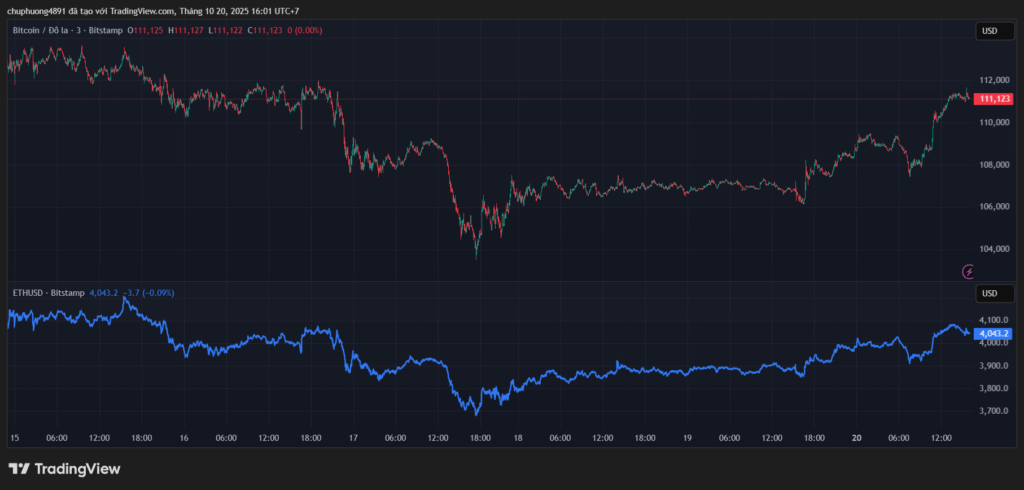This screenshot has width=1024, height=490.
Task: Click the purple lightning bolt icon
Action: click(x=967, y=271)
